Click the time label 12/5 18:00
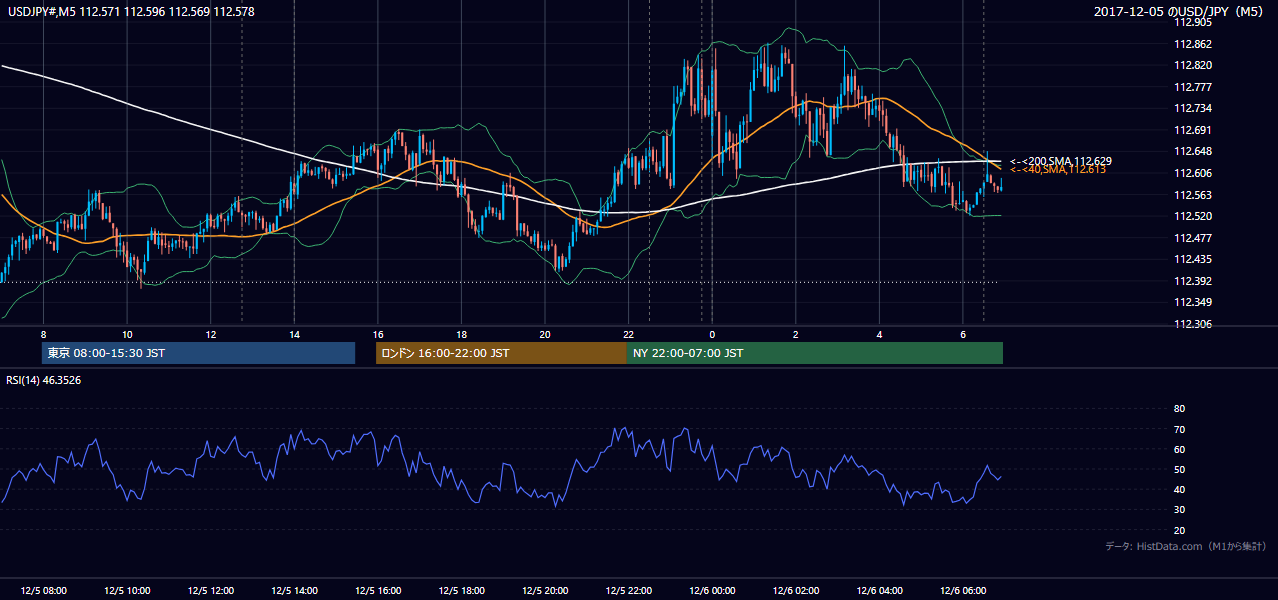 pyautogui.click(x=461, y=591)
